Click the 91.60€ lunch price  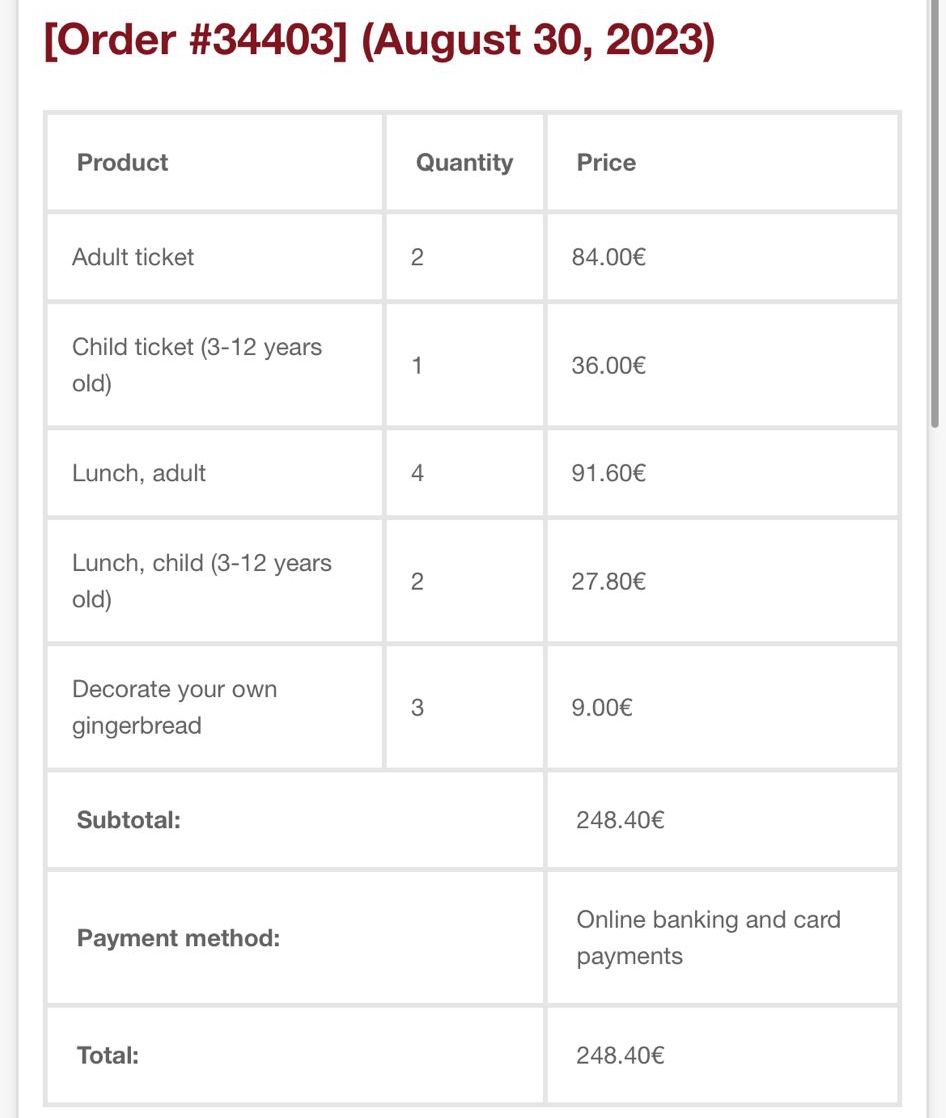point(608,473)
